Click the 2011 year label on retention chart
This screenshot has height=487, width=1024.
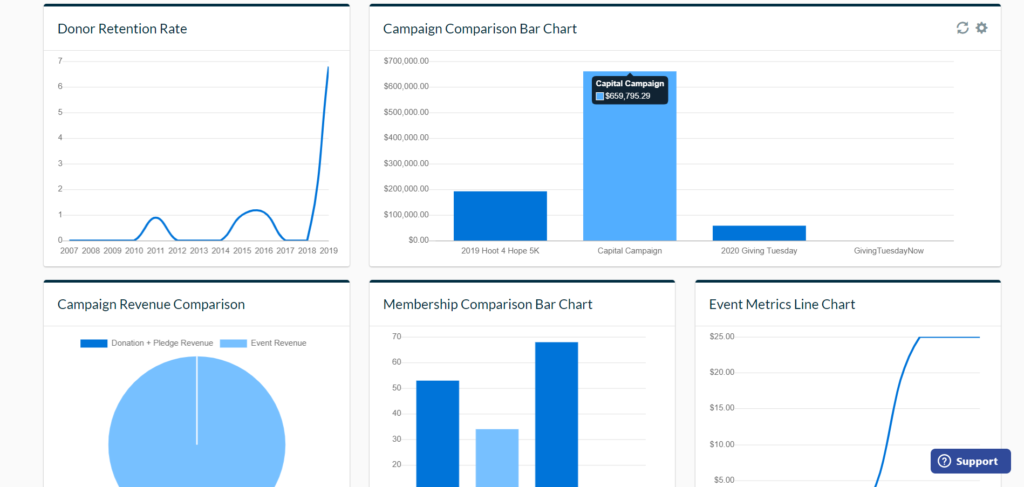155,251
